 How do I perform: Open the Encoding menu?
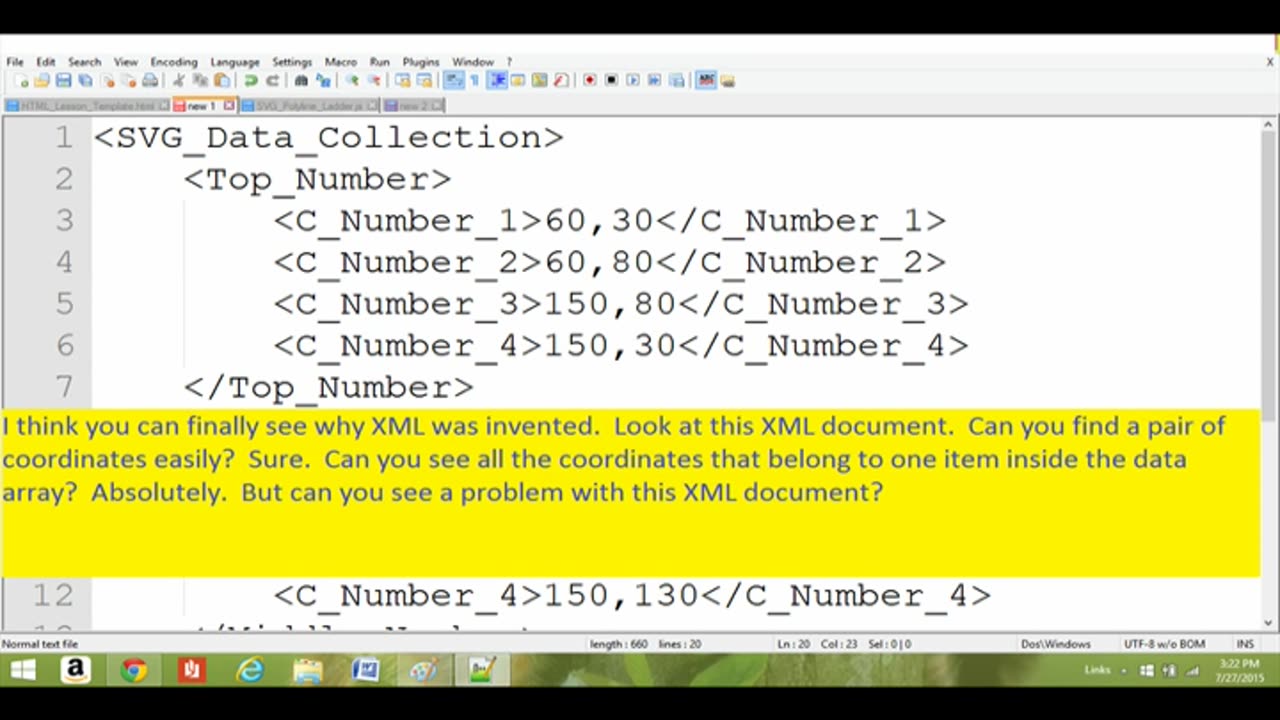(174, 62)
